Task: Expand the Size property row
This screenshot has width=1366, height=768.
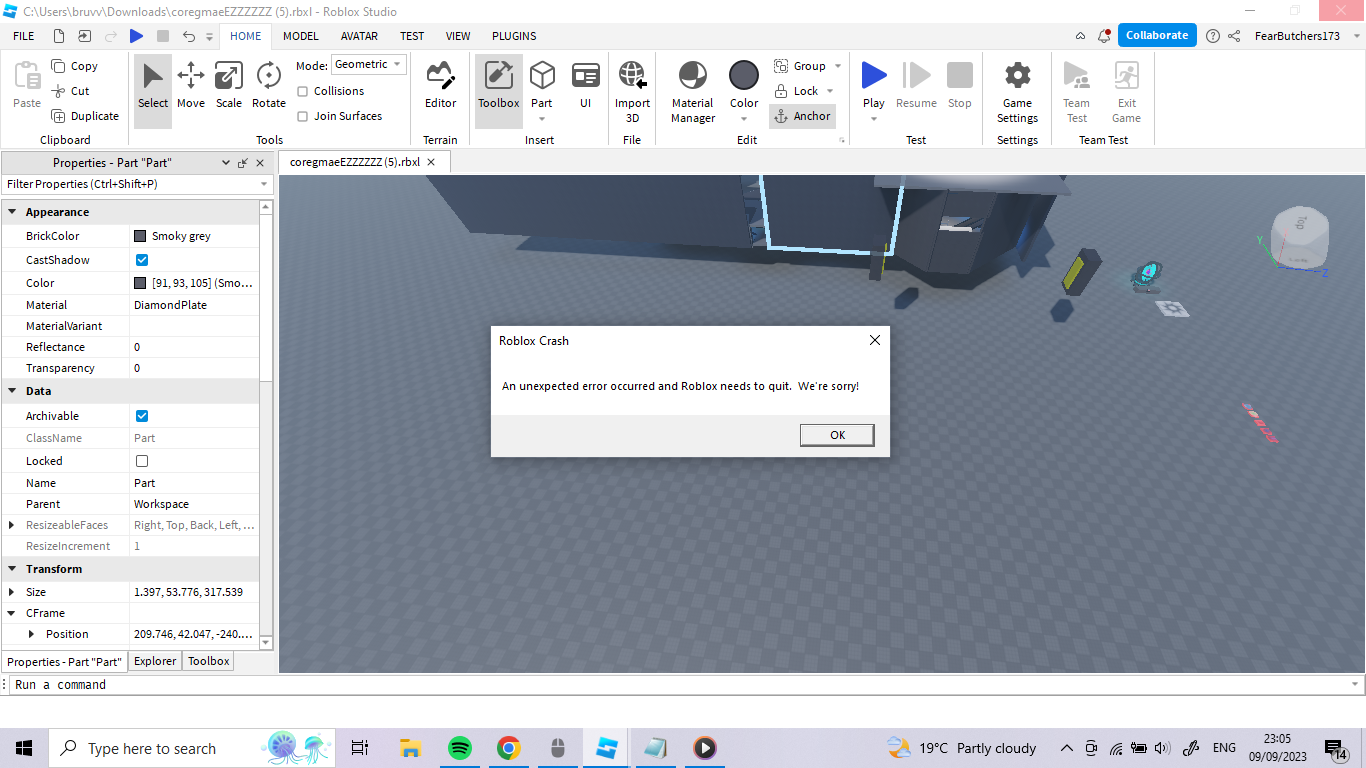Action: click(12, 592)
